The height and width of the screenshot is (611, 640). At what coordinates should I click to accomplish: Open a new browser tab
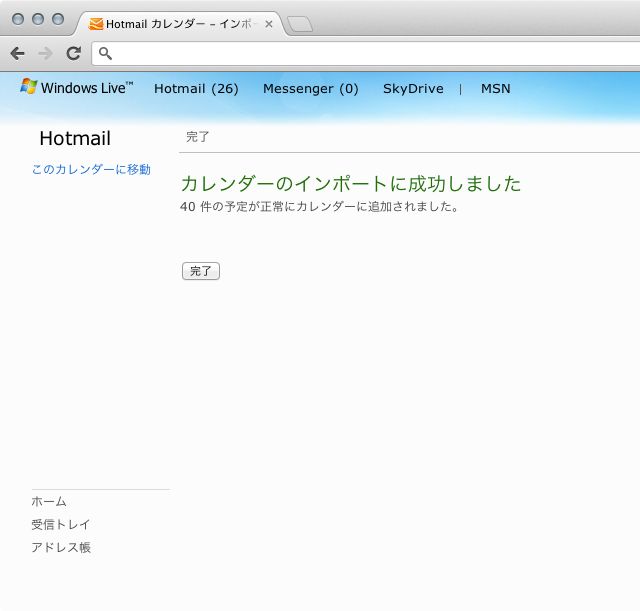pyautogui.click(x=300, y=24)
